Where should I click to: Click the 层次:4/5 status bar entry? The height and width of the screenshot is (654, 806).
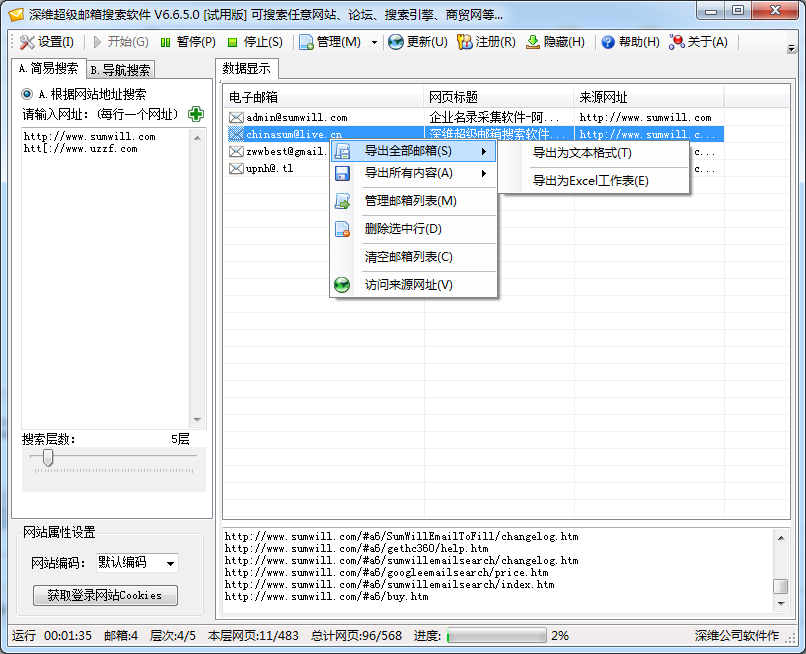click(173, 636)
